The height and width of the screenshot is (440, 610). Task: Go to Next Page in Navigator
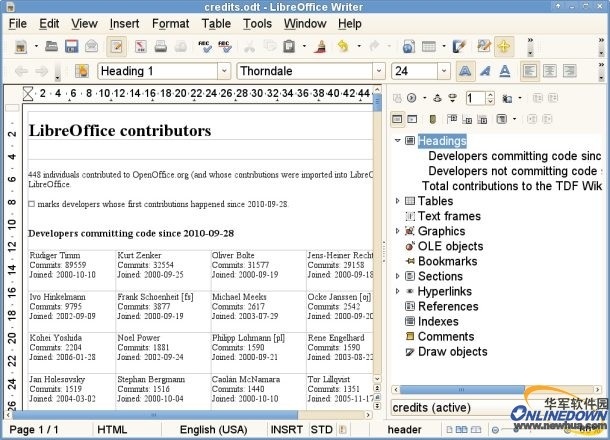point(452,98)
